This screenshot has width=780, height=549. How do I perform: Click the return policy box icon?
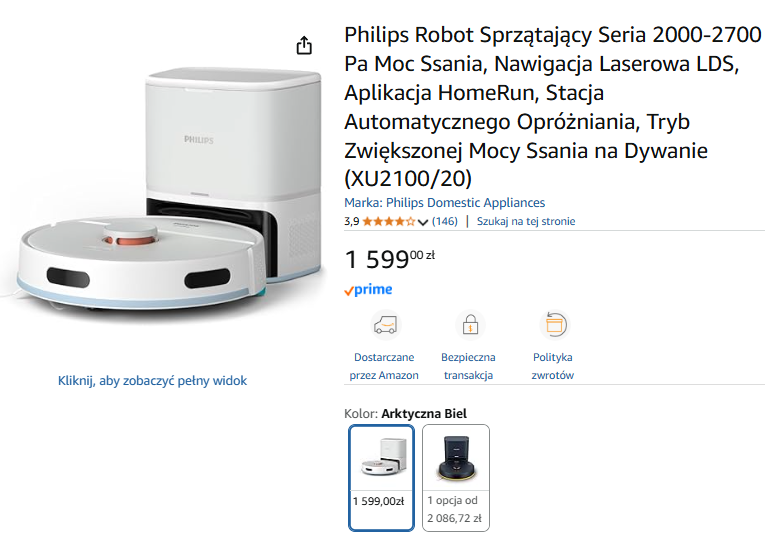click(x=553, y=325)
